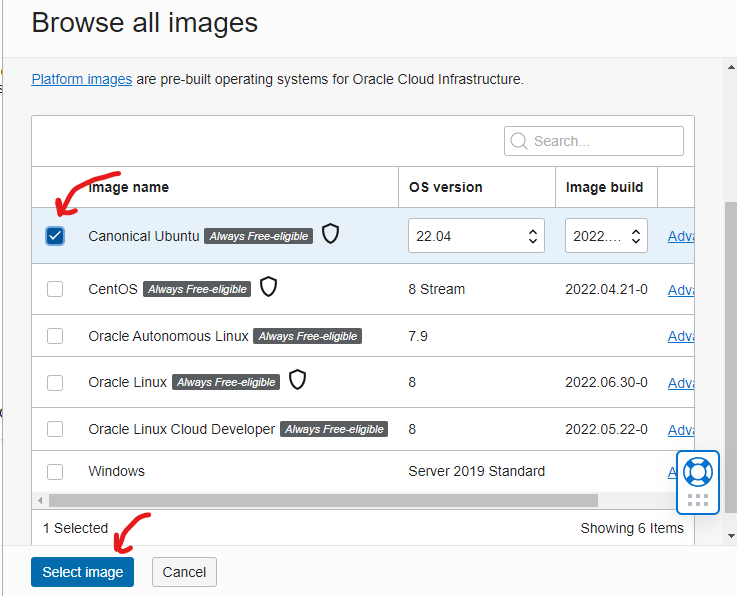The image size is (737, 596).
Task: Open the Platform images link
Action: (x=82, y=79)
